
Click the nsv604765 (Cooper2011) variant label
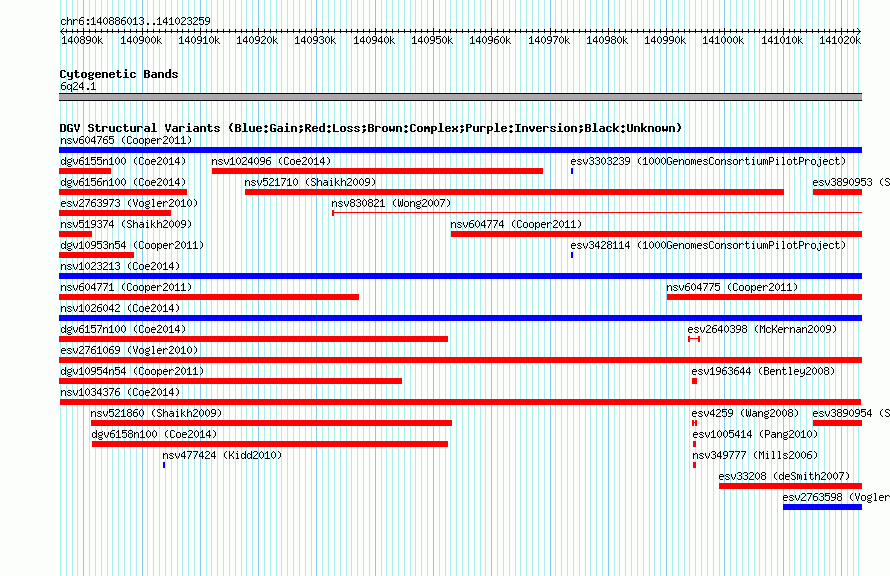click(x=126, y=140)
